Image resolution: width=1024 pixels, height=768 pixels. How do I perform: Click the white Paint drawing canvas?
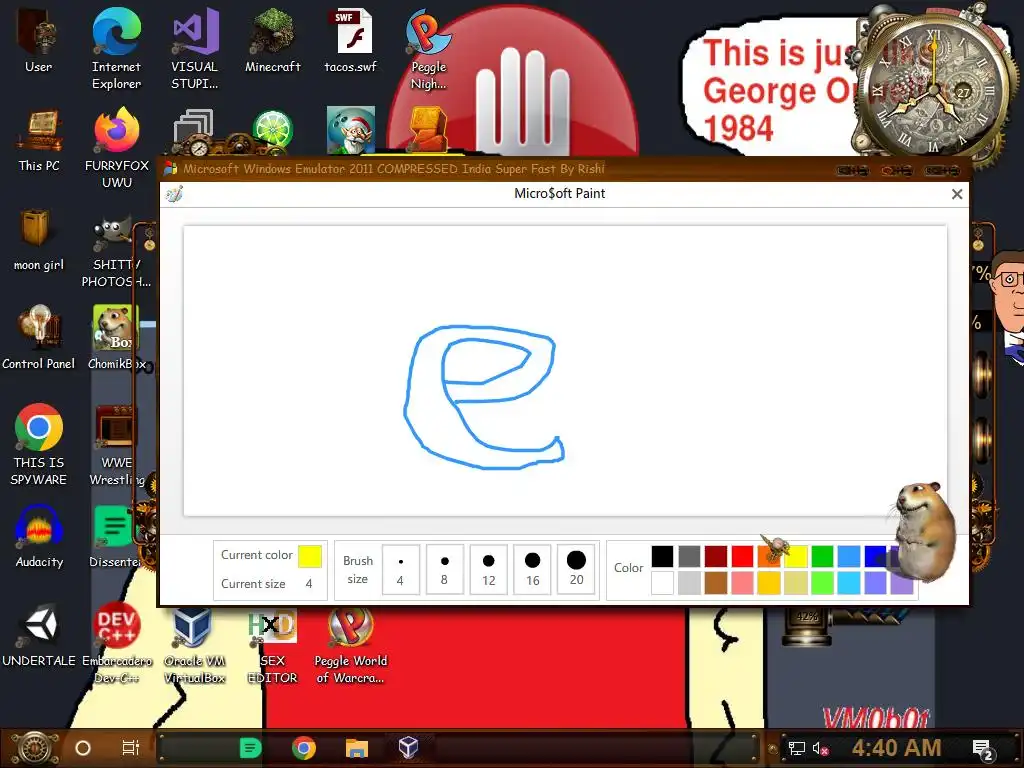tap(565, 371)
